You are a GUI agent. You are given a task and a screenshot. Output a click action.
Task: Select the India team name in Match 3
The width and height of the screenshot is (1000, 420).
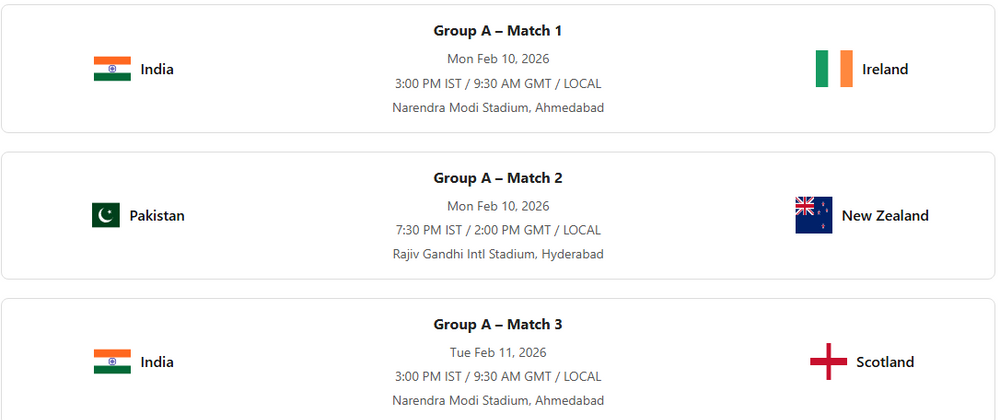157,362
